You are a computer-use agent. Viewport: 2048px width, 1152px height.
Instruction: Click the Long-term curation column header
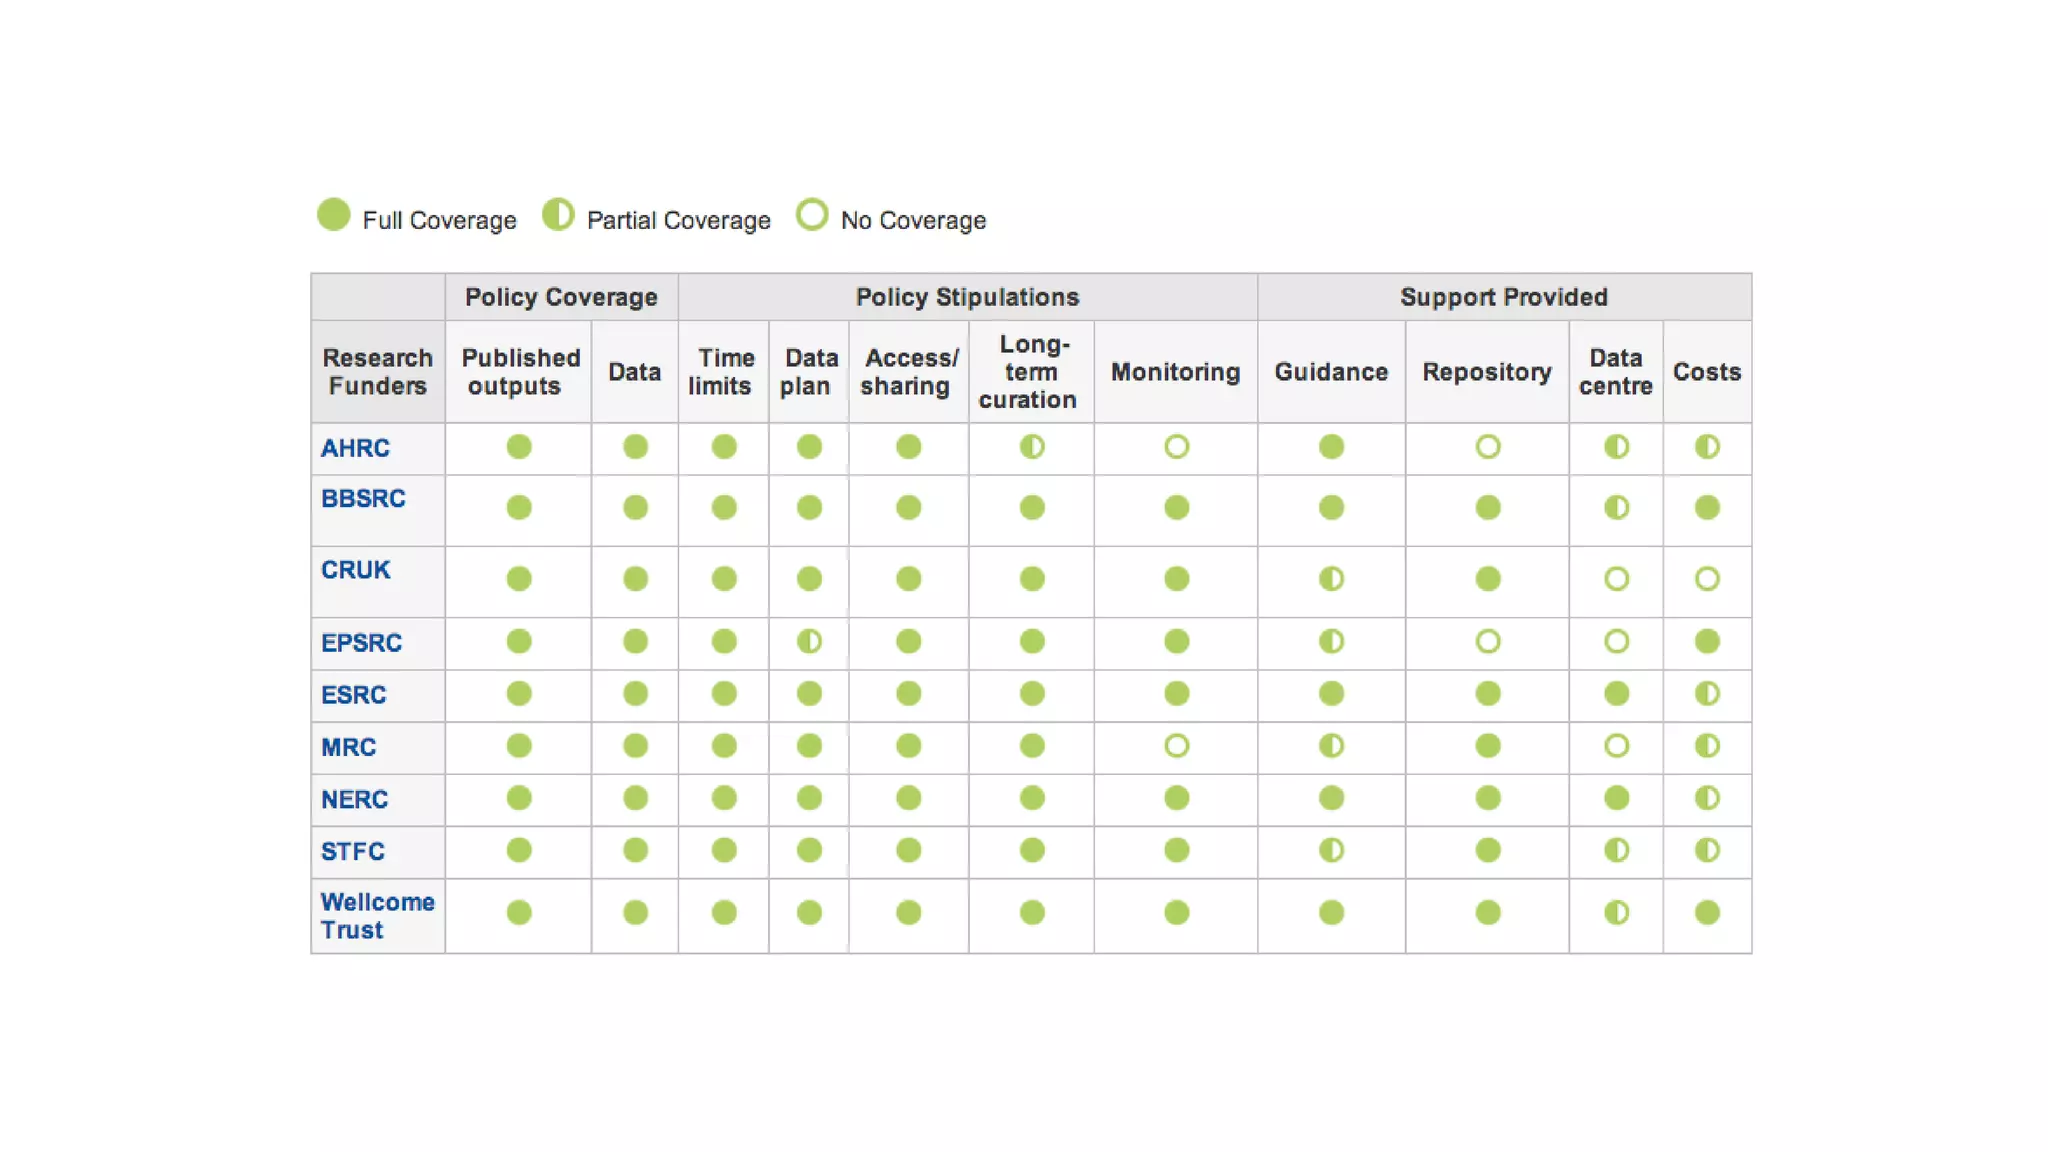coord(1030,372)
